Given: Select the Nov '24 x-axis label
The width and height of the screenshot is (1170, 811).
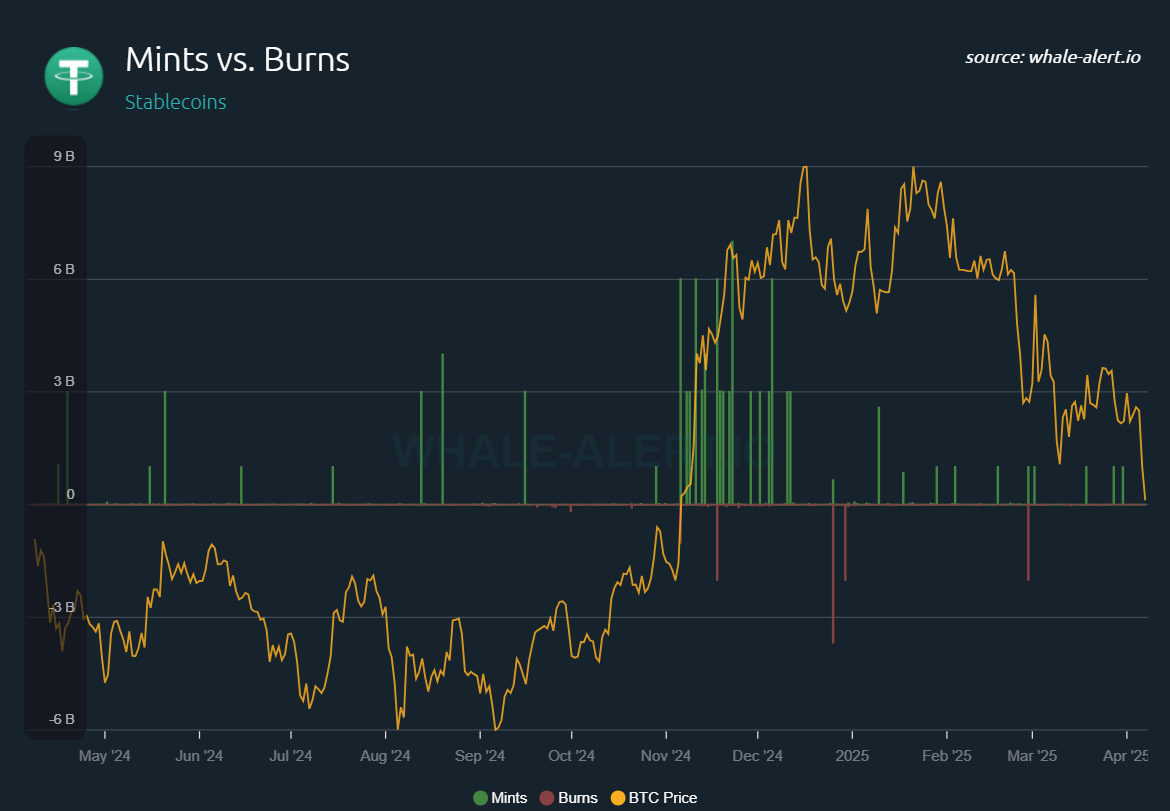Looking at the screenshot, I should [665, 756].
